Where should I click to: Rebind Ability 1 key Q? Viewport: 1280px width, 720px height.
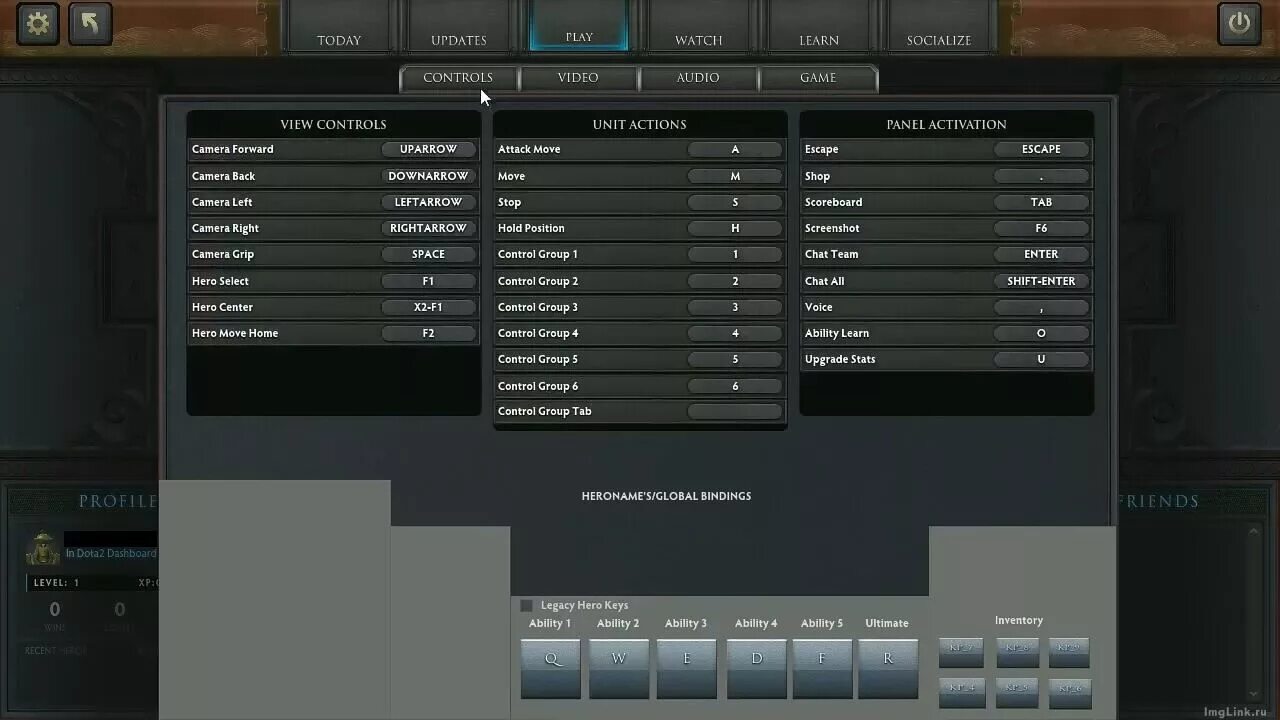click(x=551, y=667)
